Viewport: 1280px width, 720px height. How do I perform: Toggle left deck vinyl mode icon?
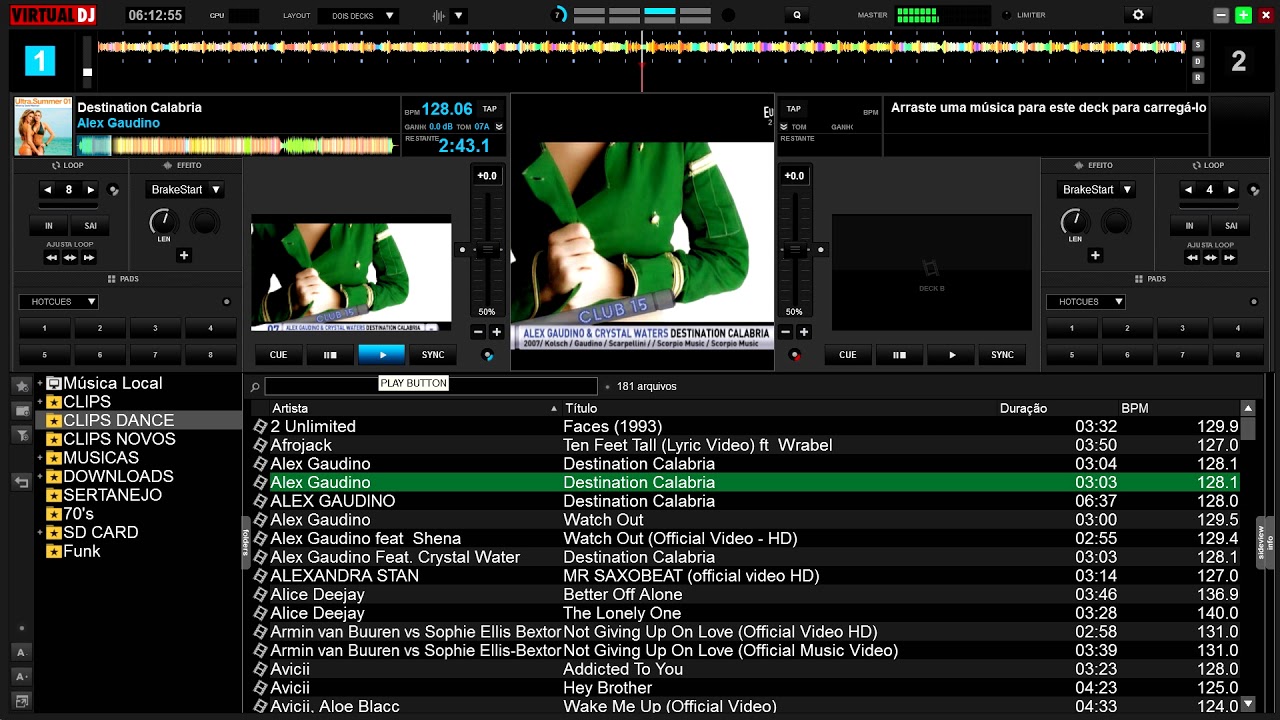point(488,355)
